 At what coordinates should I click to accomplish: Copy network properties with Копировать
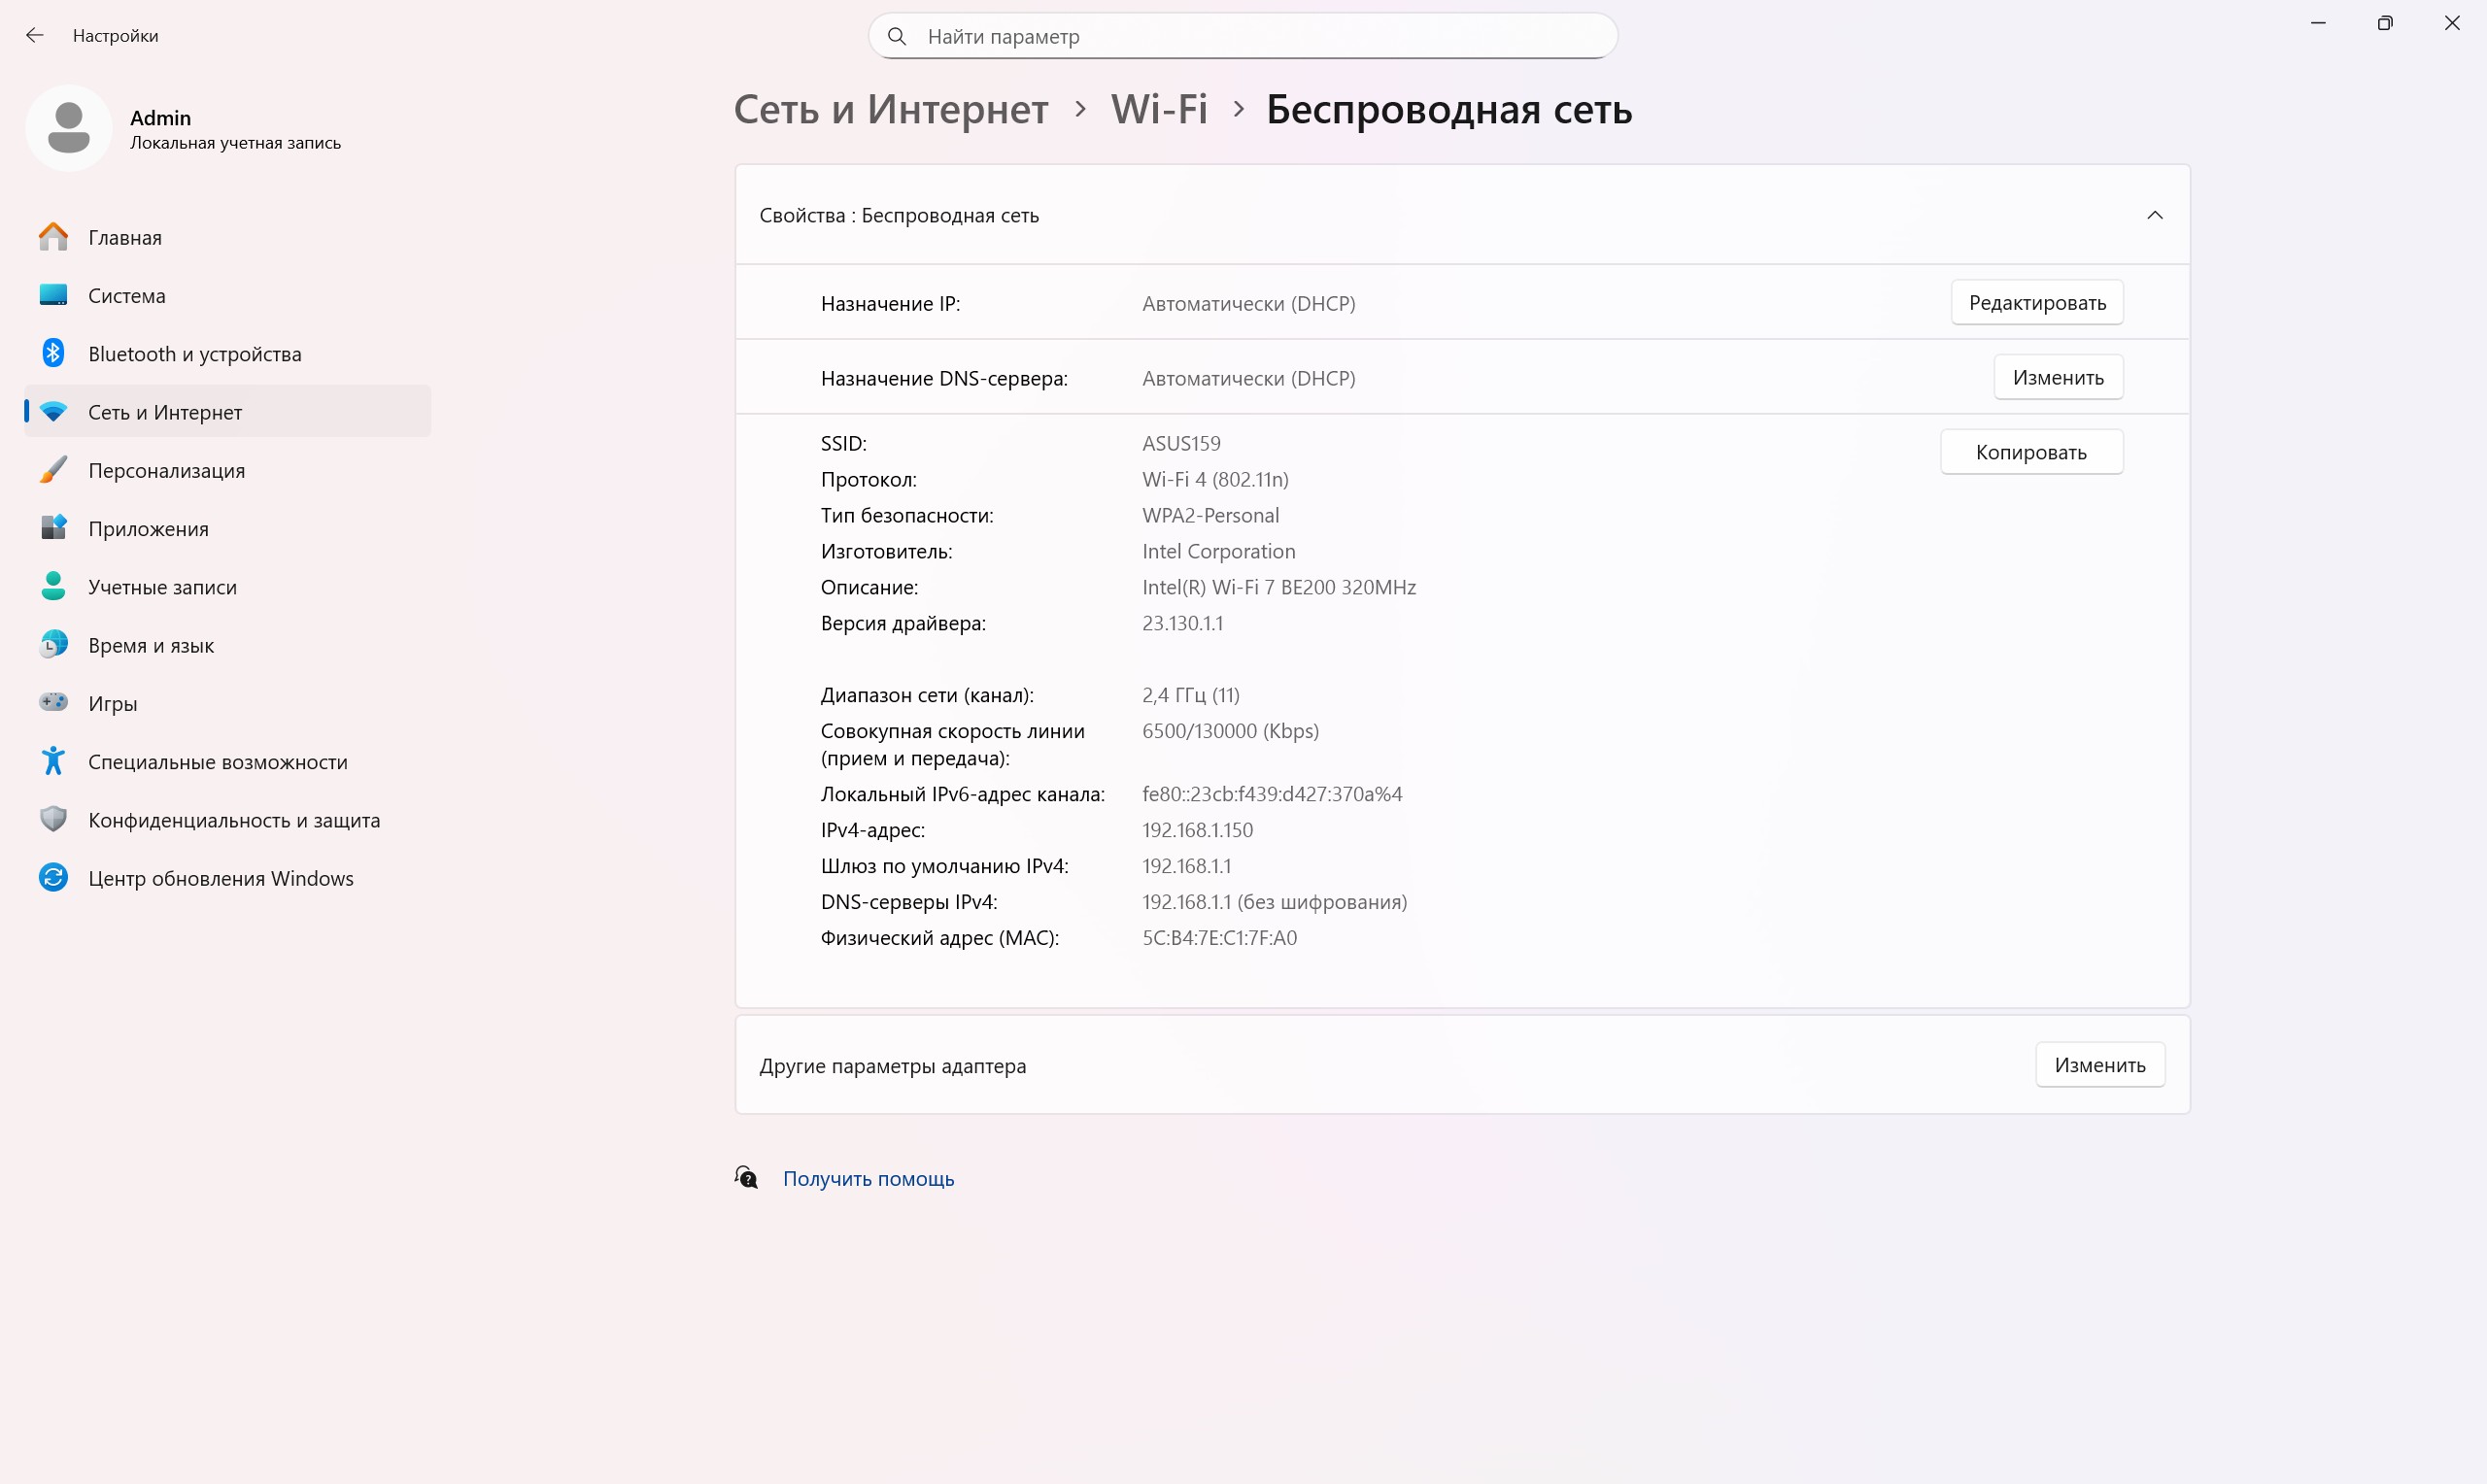click(x=2031, y=453)
